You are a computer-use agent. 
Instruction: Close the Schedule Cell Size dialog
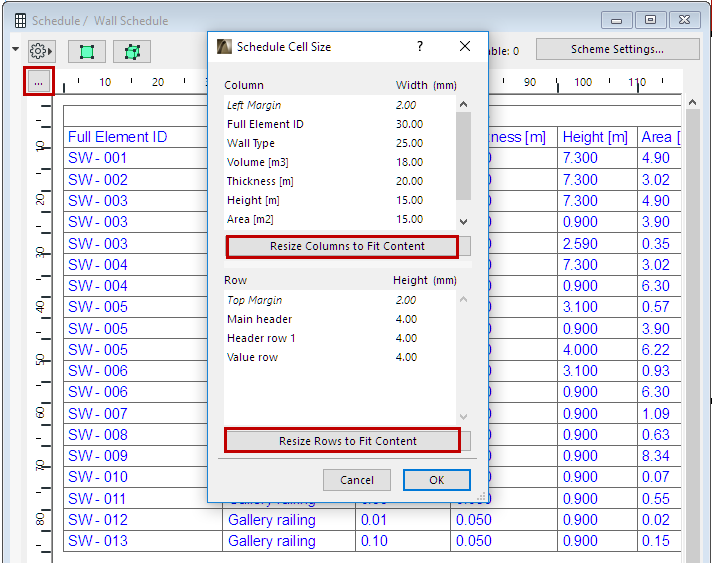click(x=465, y=47)
